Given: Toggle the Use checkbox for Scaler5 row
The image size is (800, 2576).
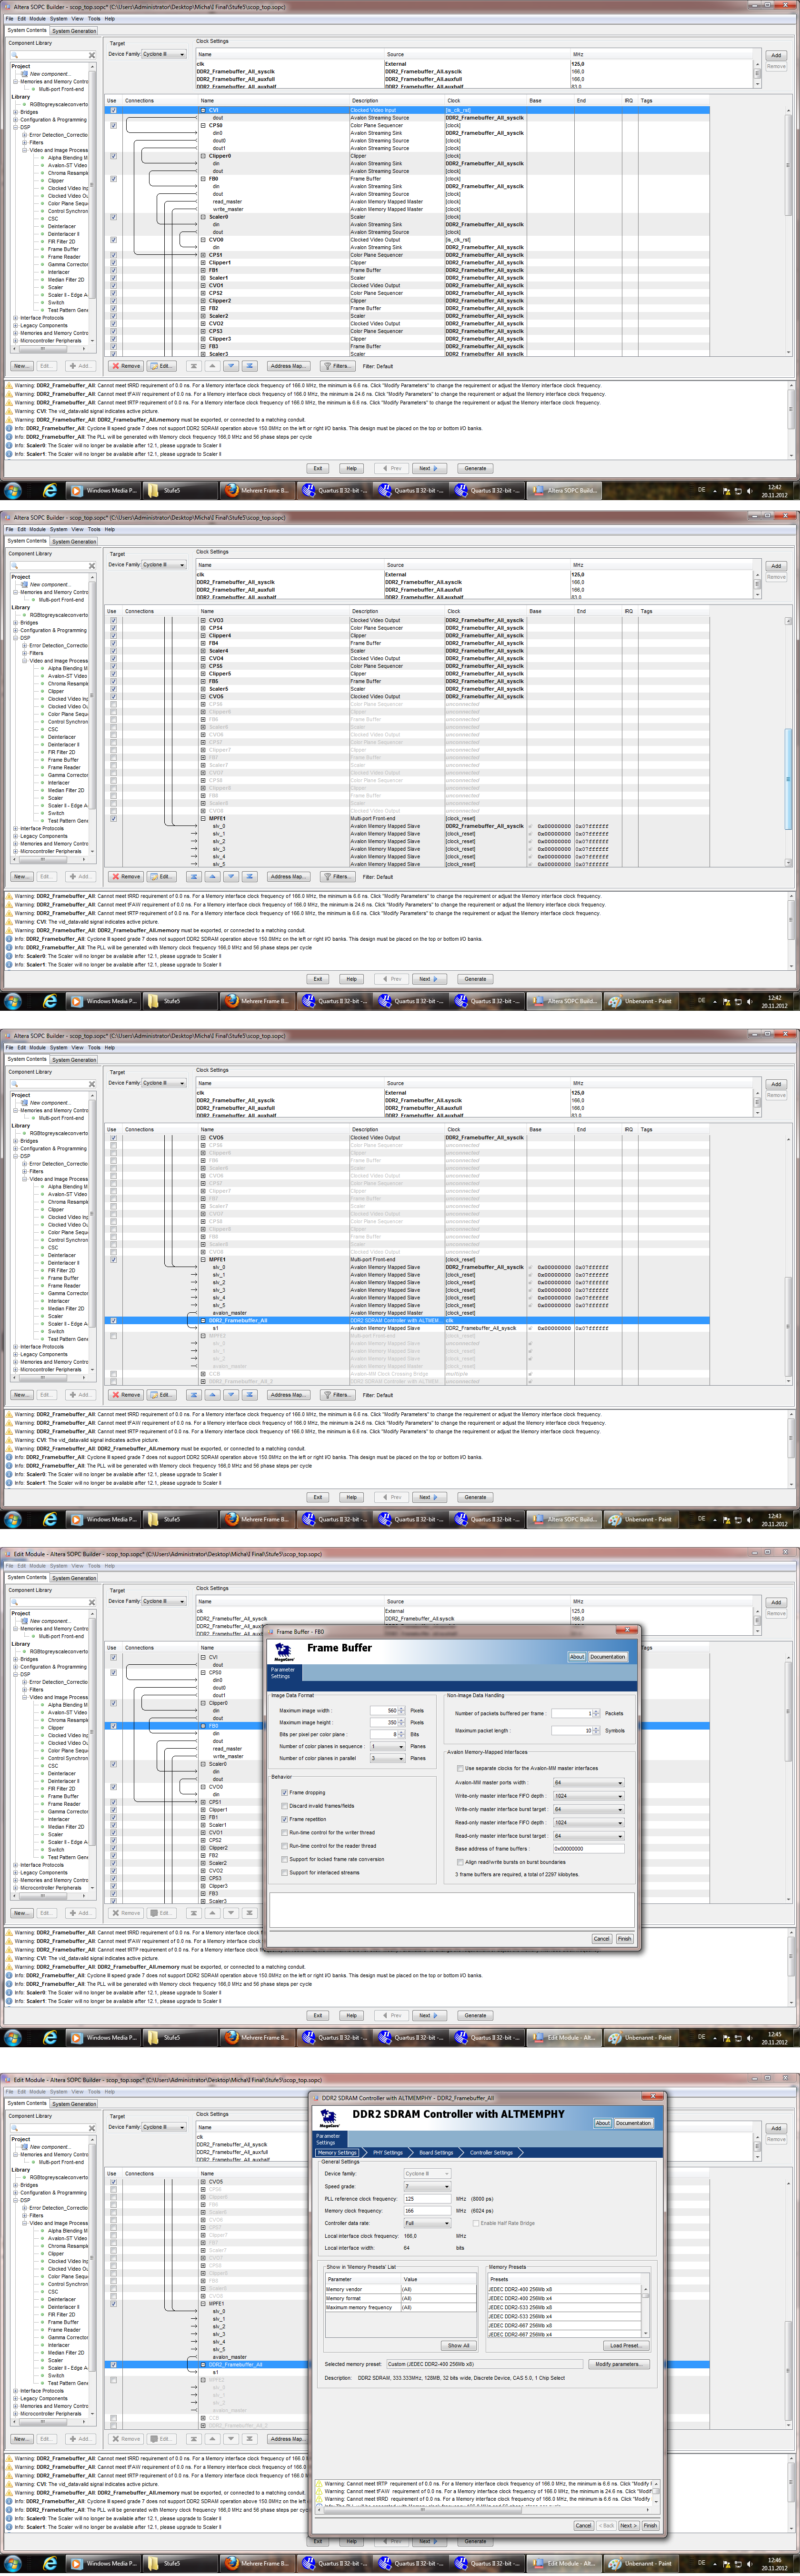Looking at the screenshot, I should point(113,689).
